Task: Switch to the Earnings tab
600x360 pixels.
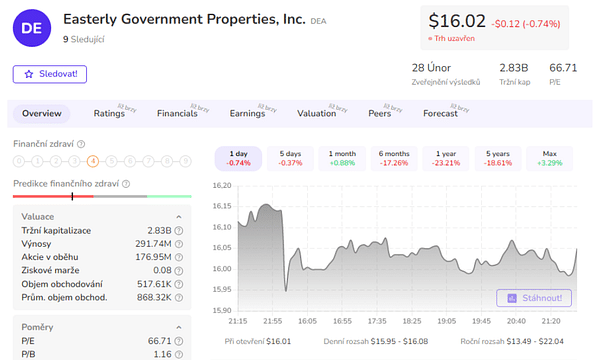Action: click(x=248, y=114)
